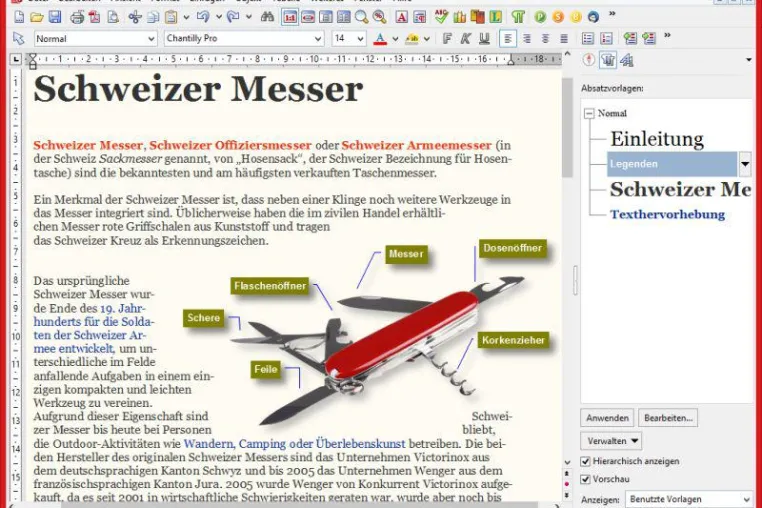762x508 pixels.
Task: Open the Thunderbird mail icon
Action: [593, 17]
